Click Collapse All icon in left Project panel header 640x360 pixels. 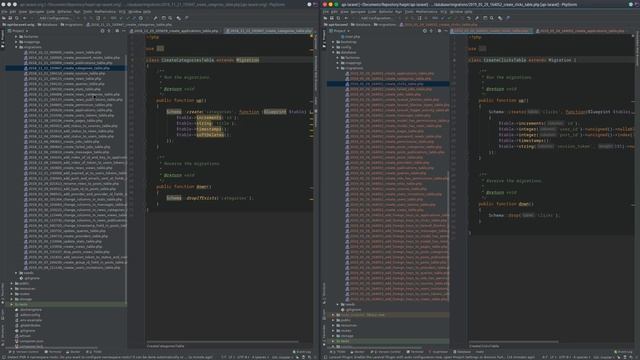[x=109, y=31]
